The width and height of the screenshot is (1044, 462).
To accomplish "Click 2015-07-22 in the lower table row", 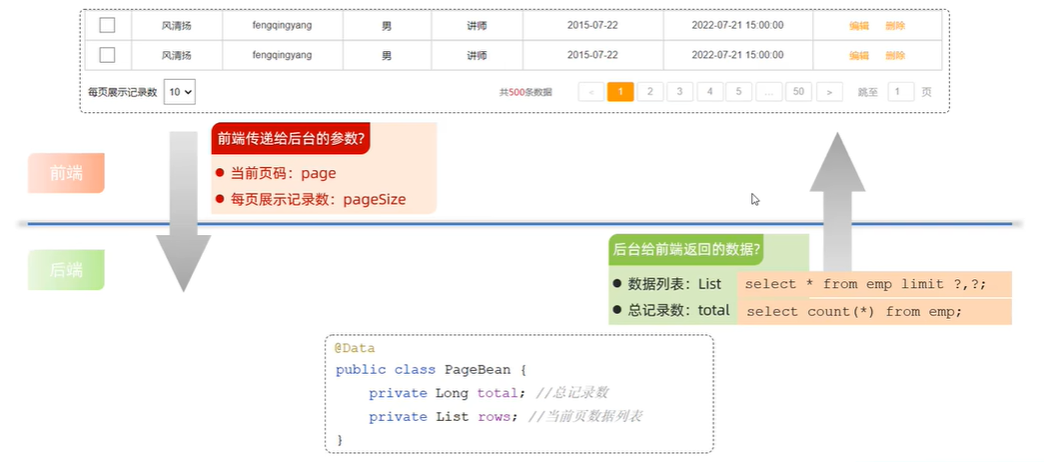I will click(x=593, y=55).
